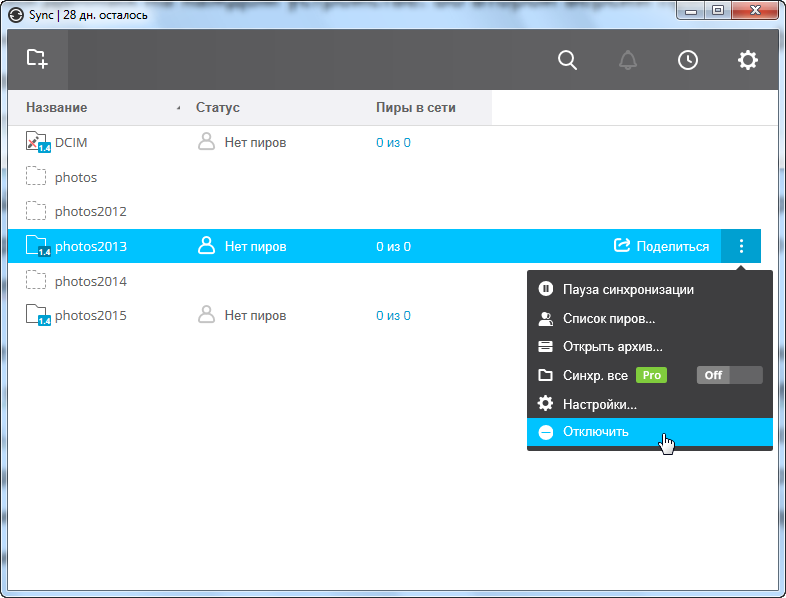Open notifications bell icon

tap(628, 60)
